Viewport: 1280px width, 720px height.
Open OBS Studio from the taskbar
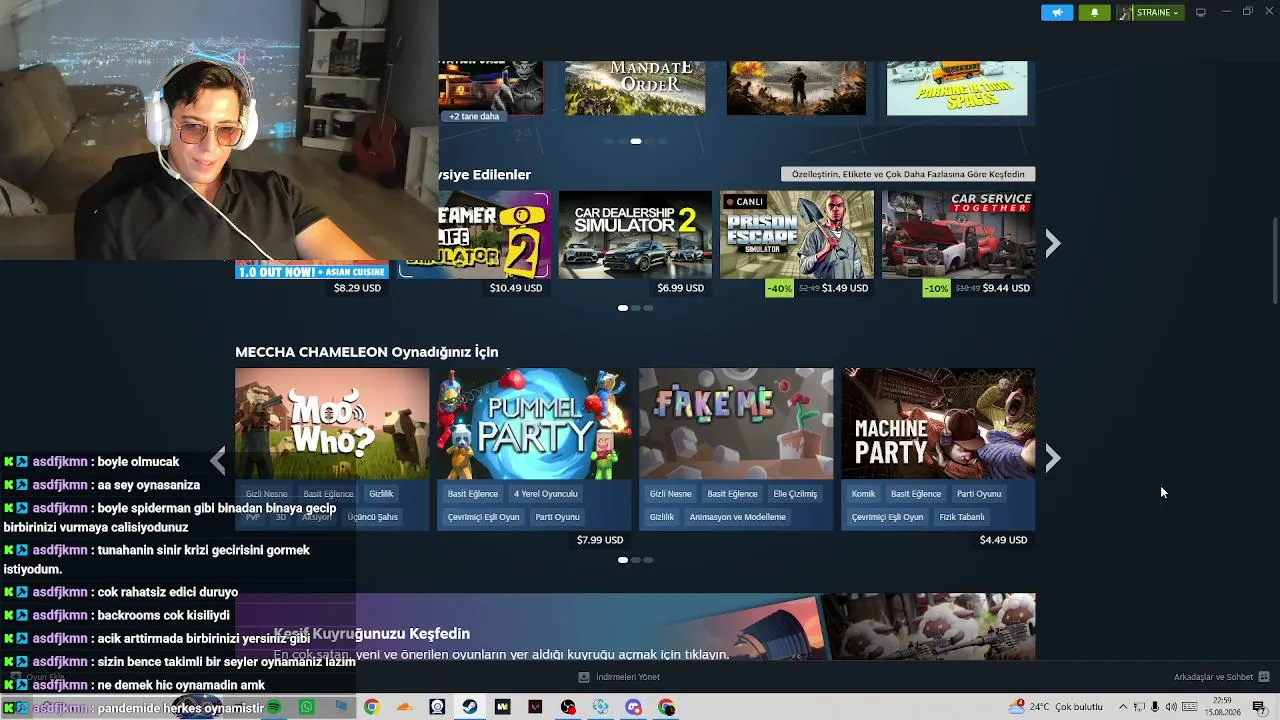(x=568, y=707)
